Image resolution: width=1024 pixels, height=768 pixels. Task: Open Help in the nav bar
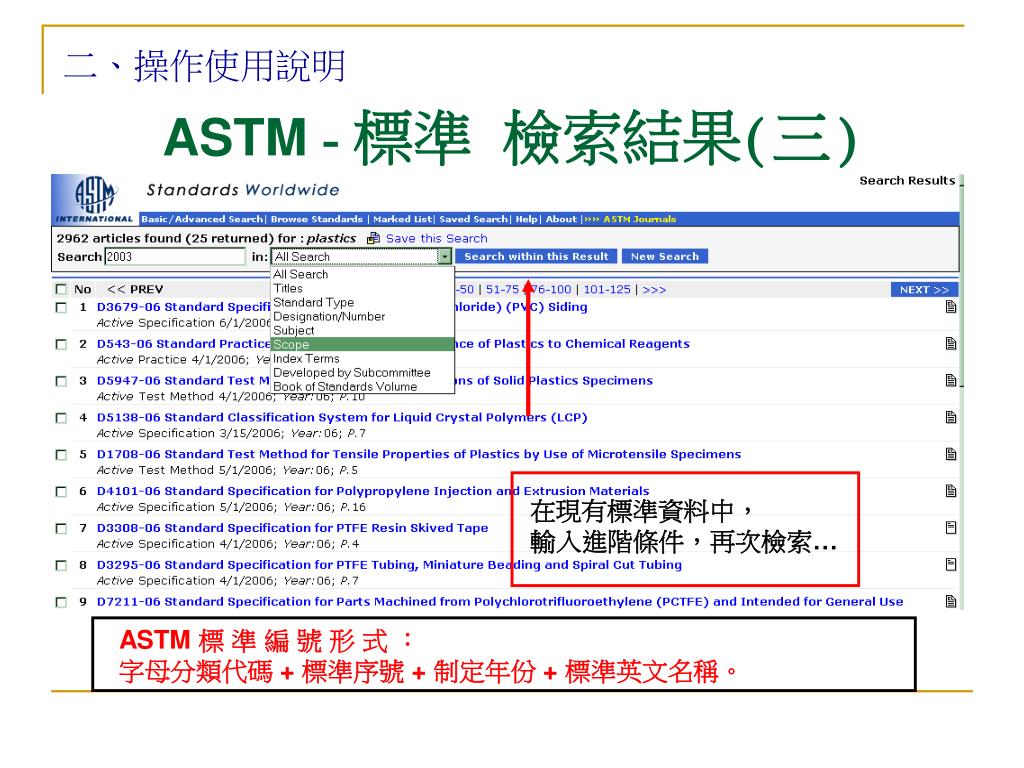coord(526,219)
